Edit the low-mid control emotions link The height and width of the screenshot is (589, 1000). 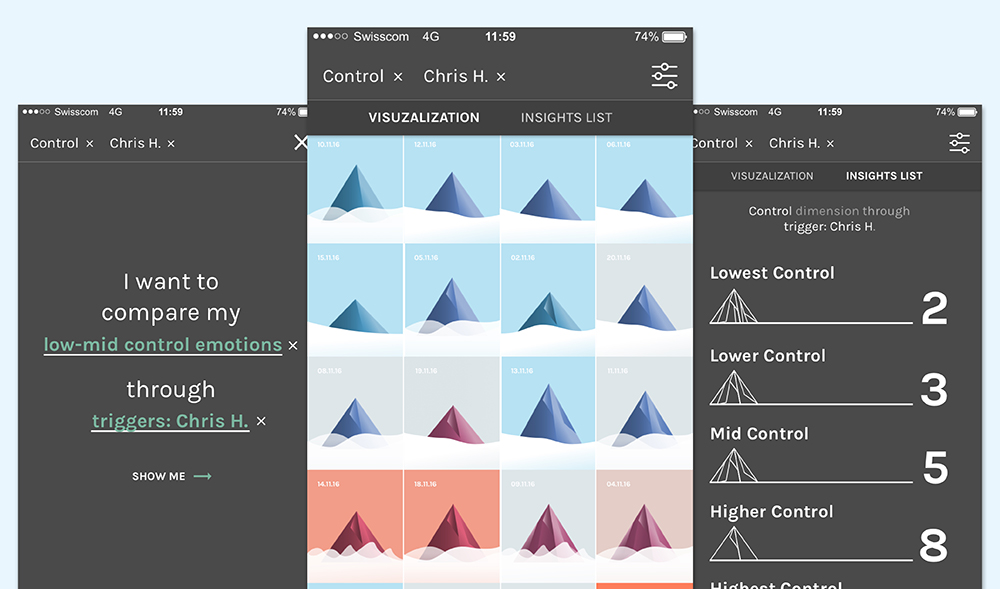click(163, 345)
